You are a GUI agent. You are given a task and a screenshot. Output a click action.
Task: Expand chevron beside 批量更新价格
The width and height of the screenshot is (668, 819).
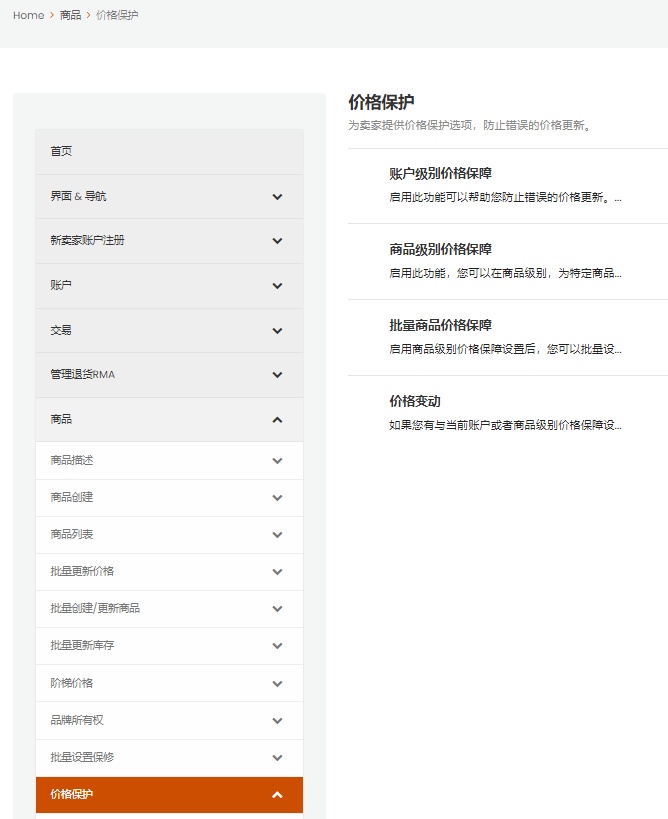tap(277, 572)
